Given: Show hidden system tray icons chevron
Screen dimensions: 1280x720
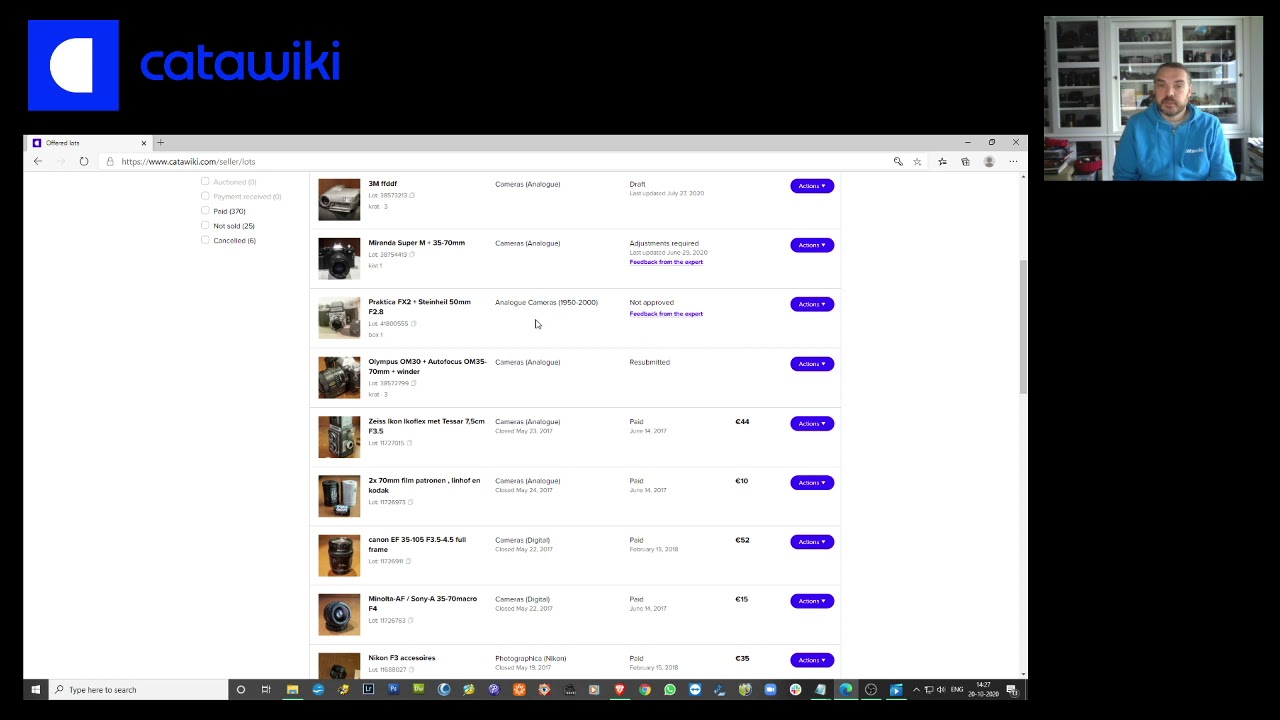Looking at the screenshot, I should [916, 689].
